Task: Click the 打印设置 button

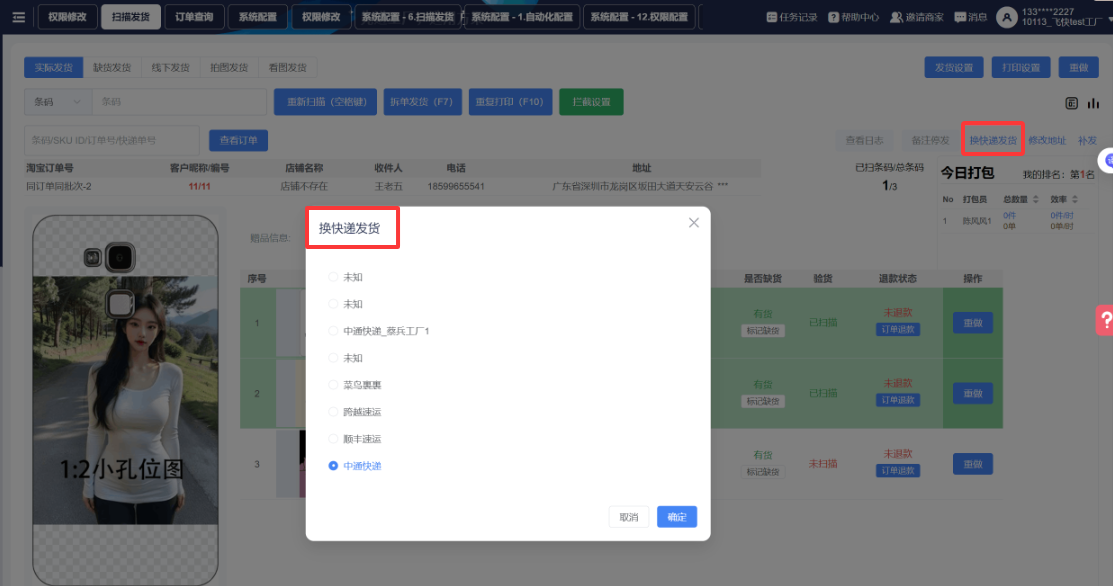Action: click(x=1021, y=67)
